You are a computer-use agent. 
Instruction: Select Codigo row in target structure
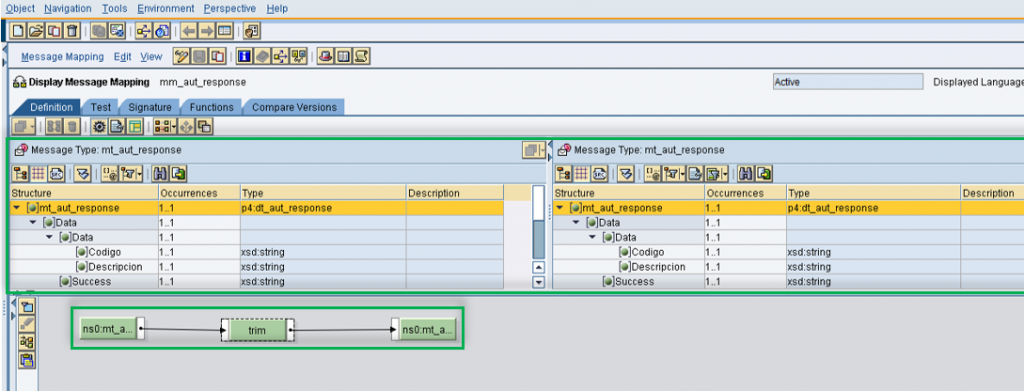[788, 252]
